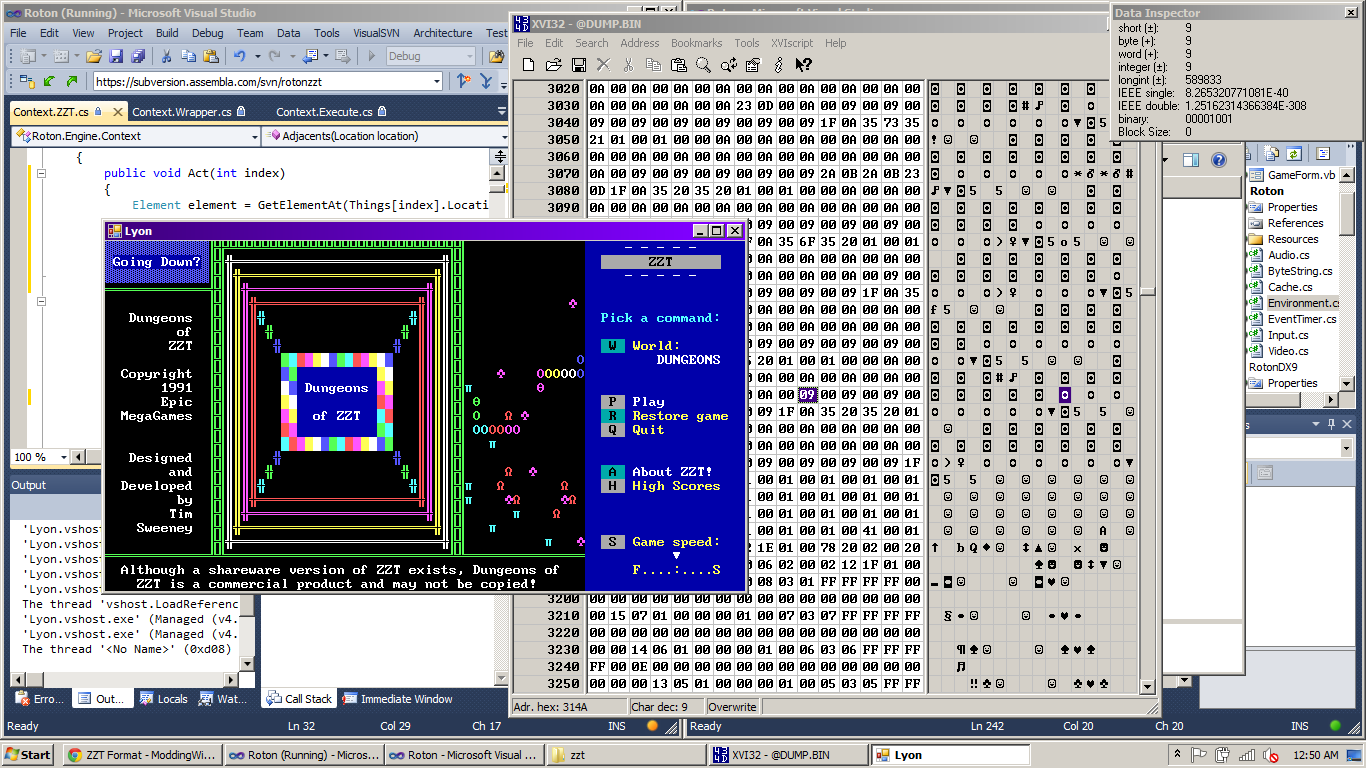
Task: Open the File menu in XVI32
Action: tap(525, 43)
